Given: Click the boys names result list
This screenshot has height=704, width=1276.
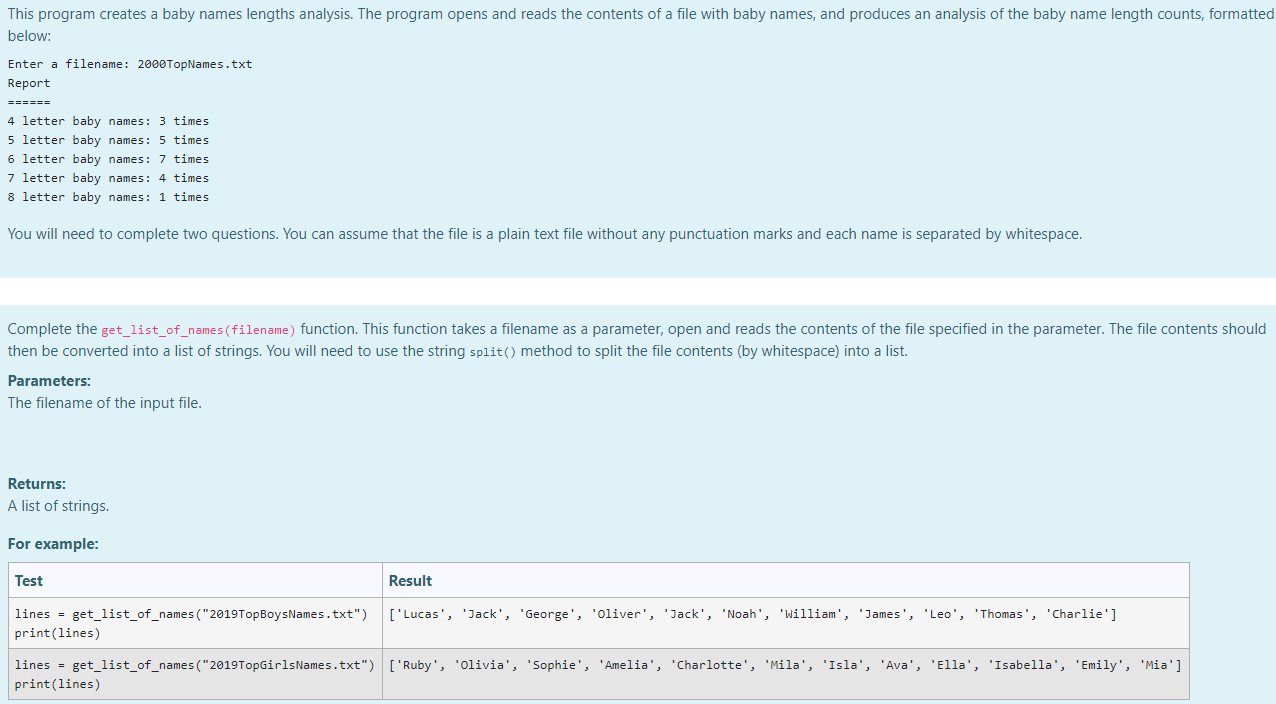Looking at the screenshot, I should (751, 613).
